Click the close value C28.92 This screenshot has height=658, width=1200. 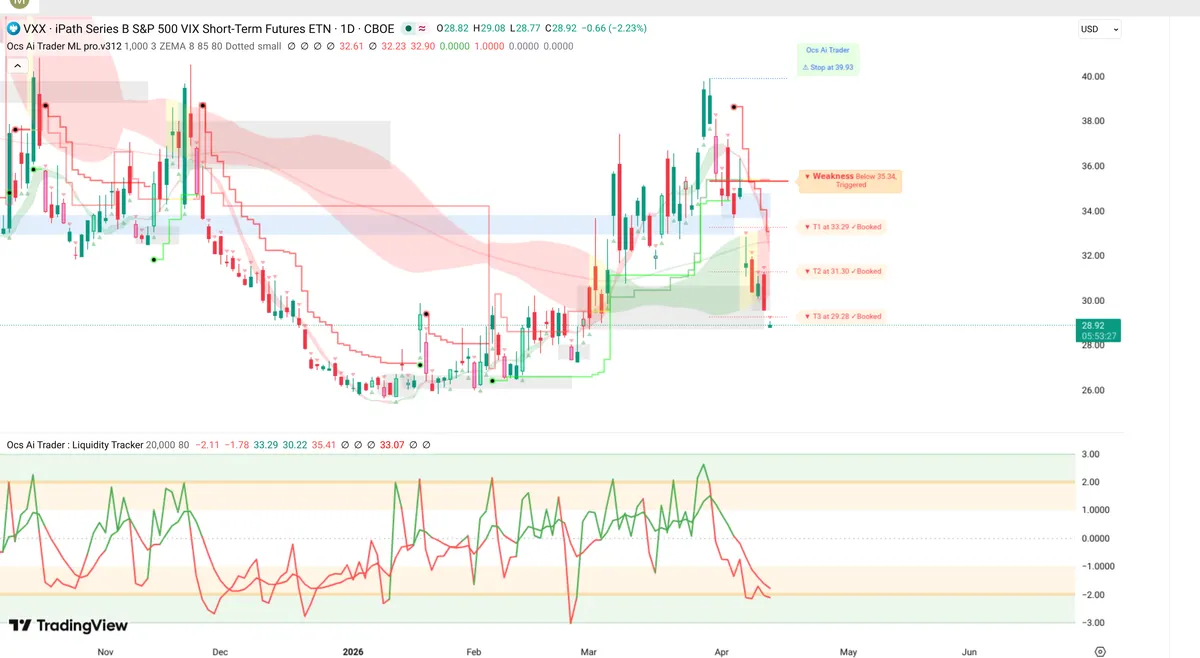click(x=563, y=30)
